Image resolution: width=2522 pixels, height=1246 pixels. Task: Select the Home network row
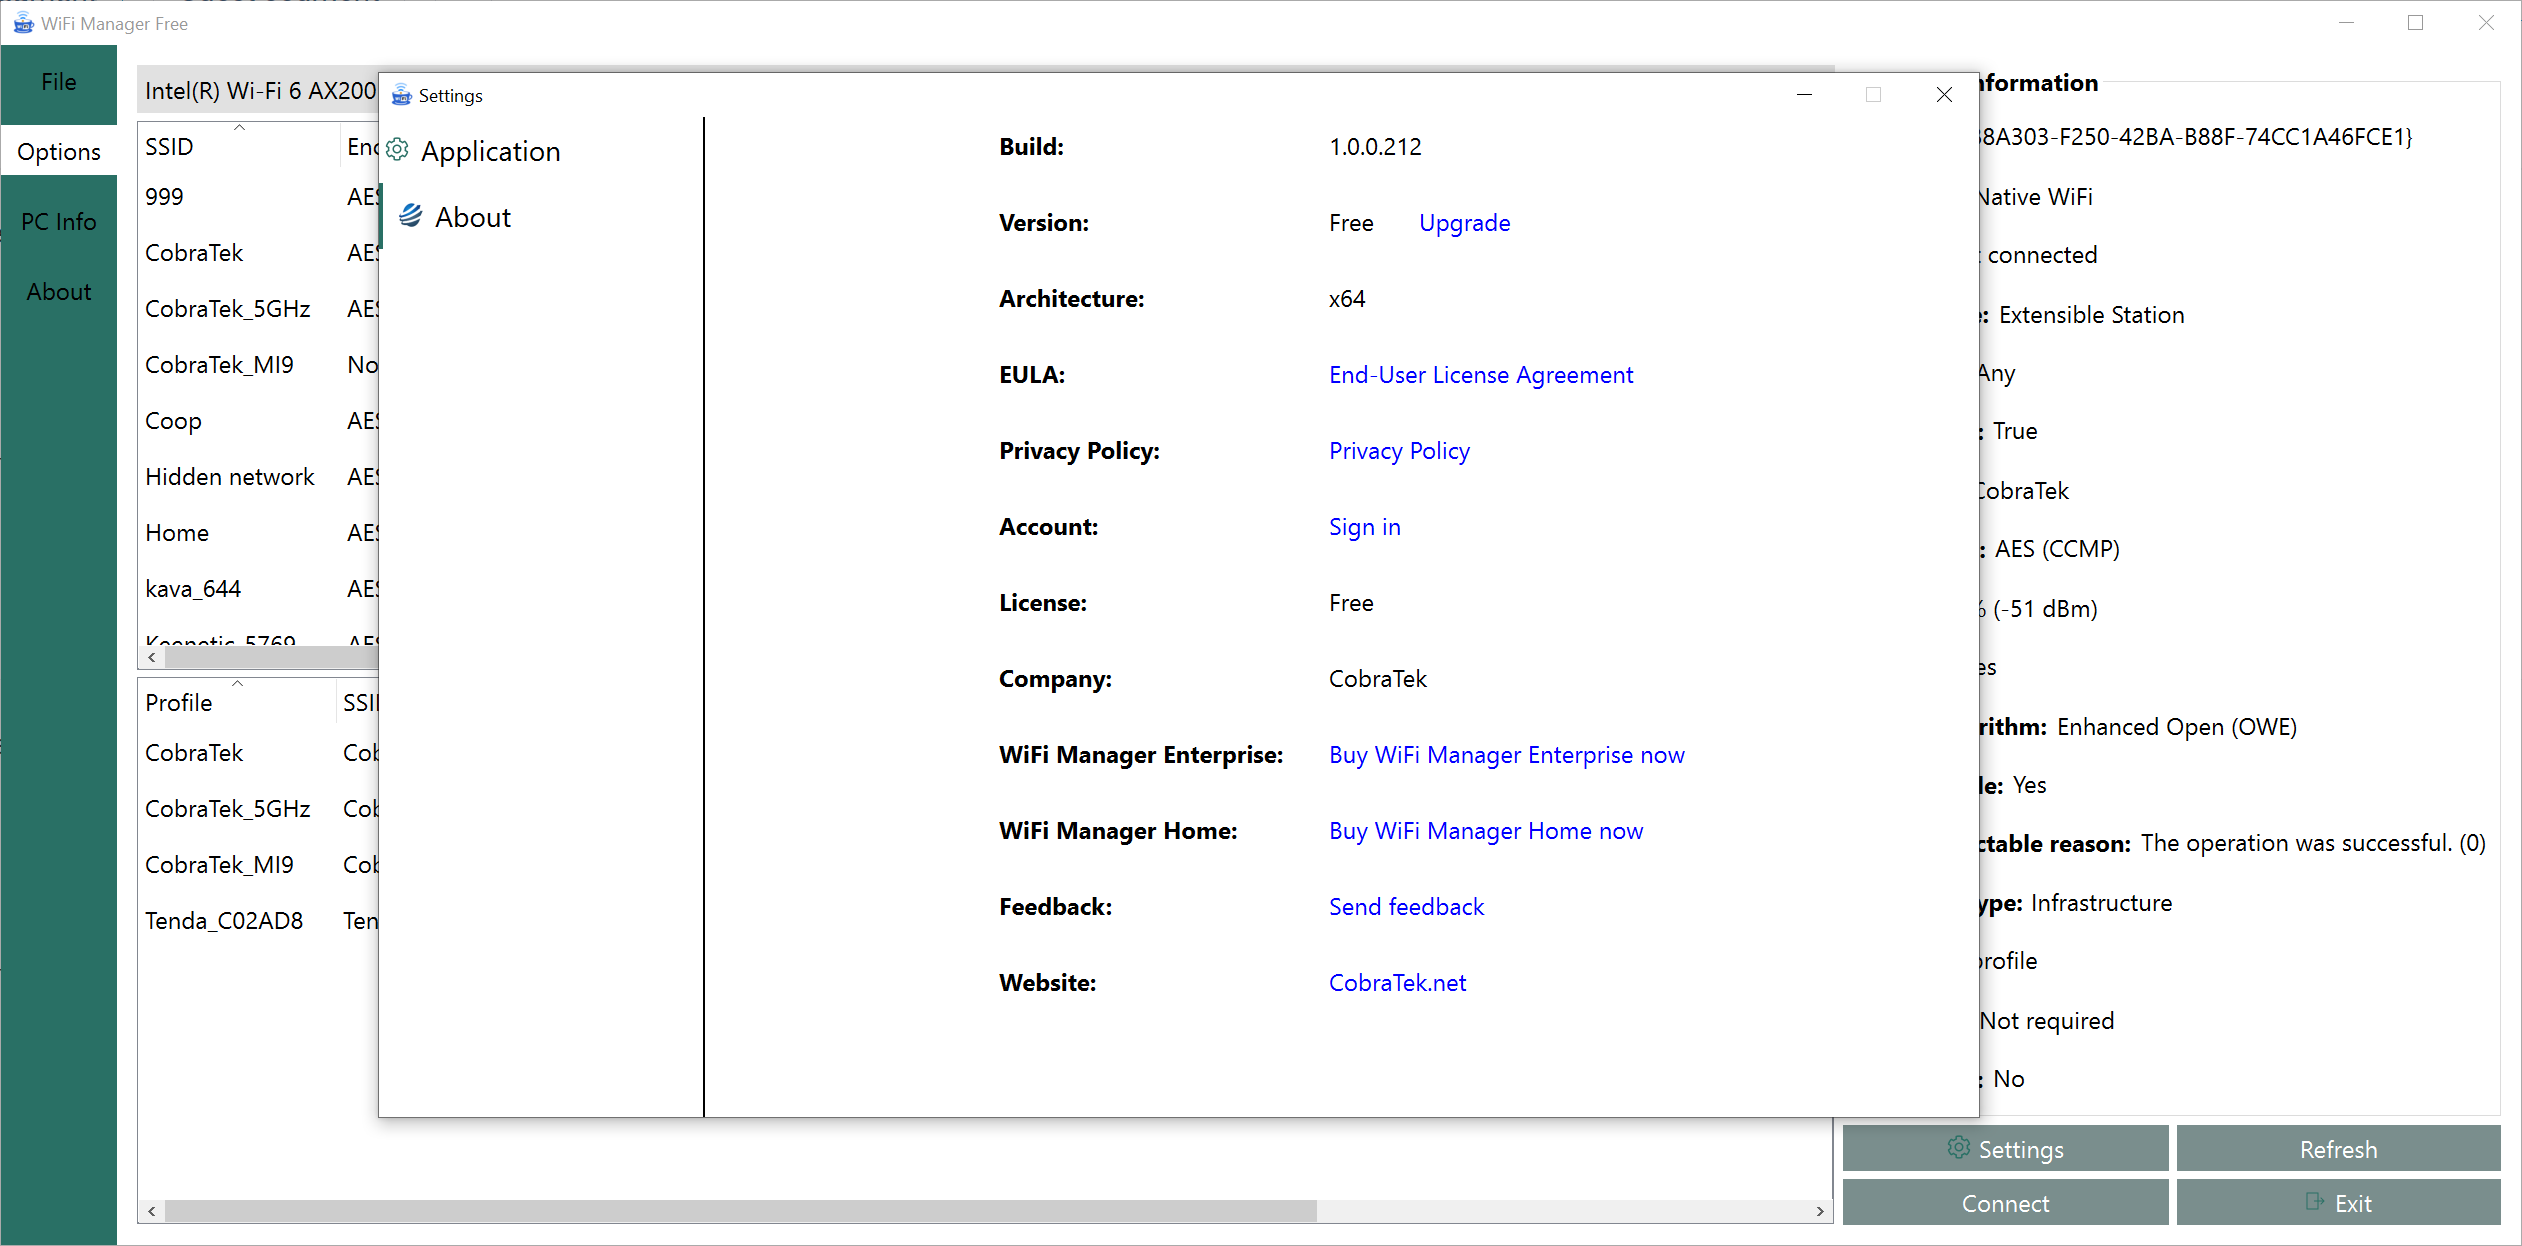(x=258, y=533)
